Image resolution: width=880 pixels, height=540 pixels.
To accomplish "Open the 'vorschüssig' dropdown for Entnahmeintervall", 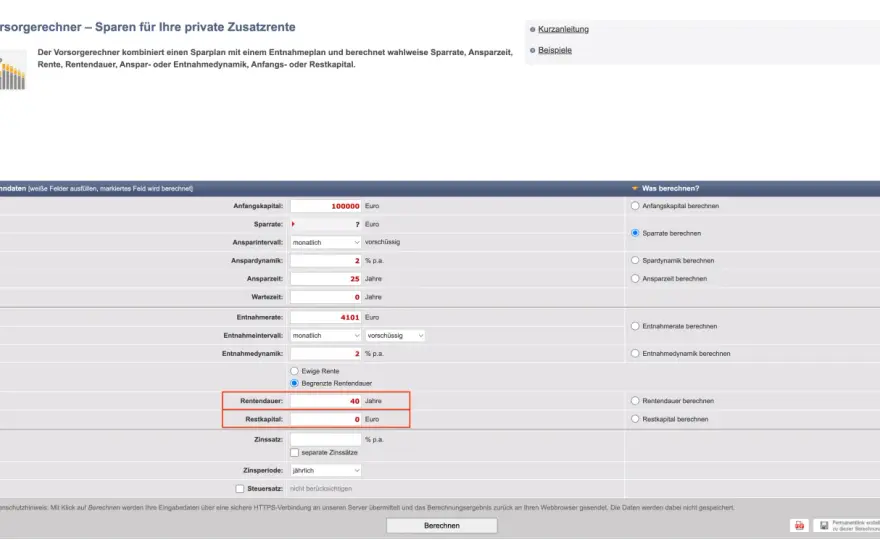I will [395, 336].
